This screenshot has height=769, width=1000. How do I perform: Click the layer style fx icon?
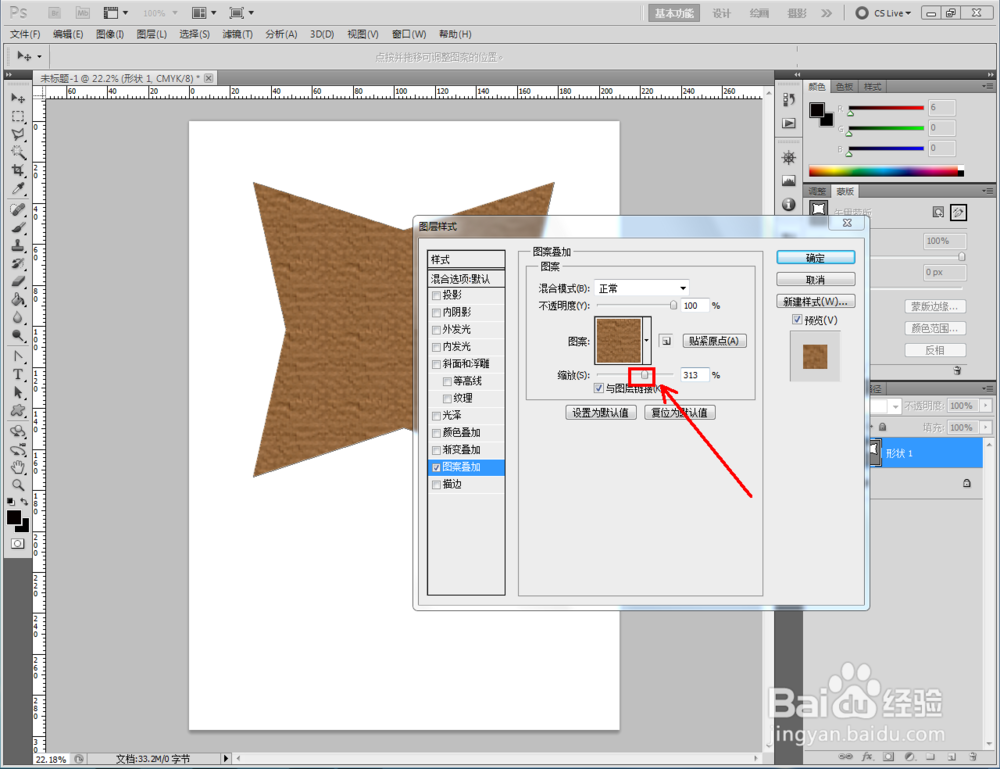click(867, 756)
